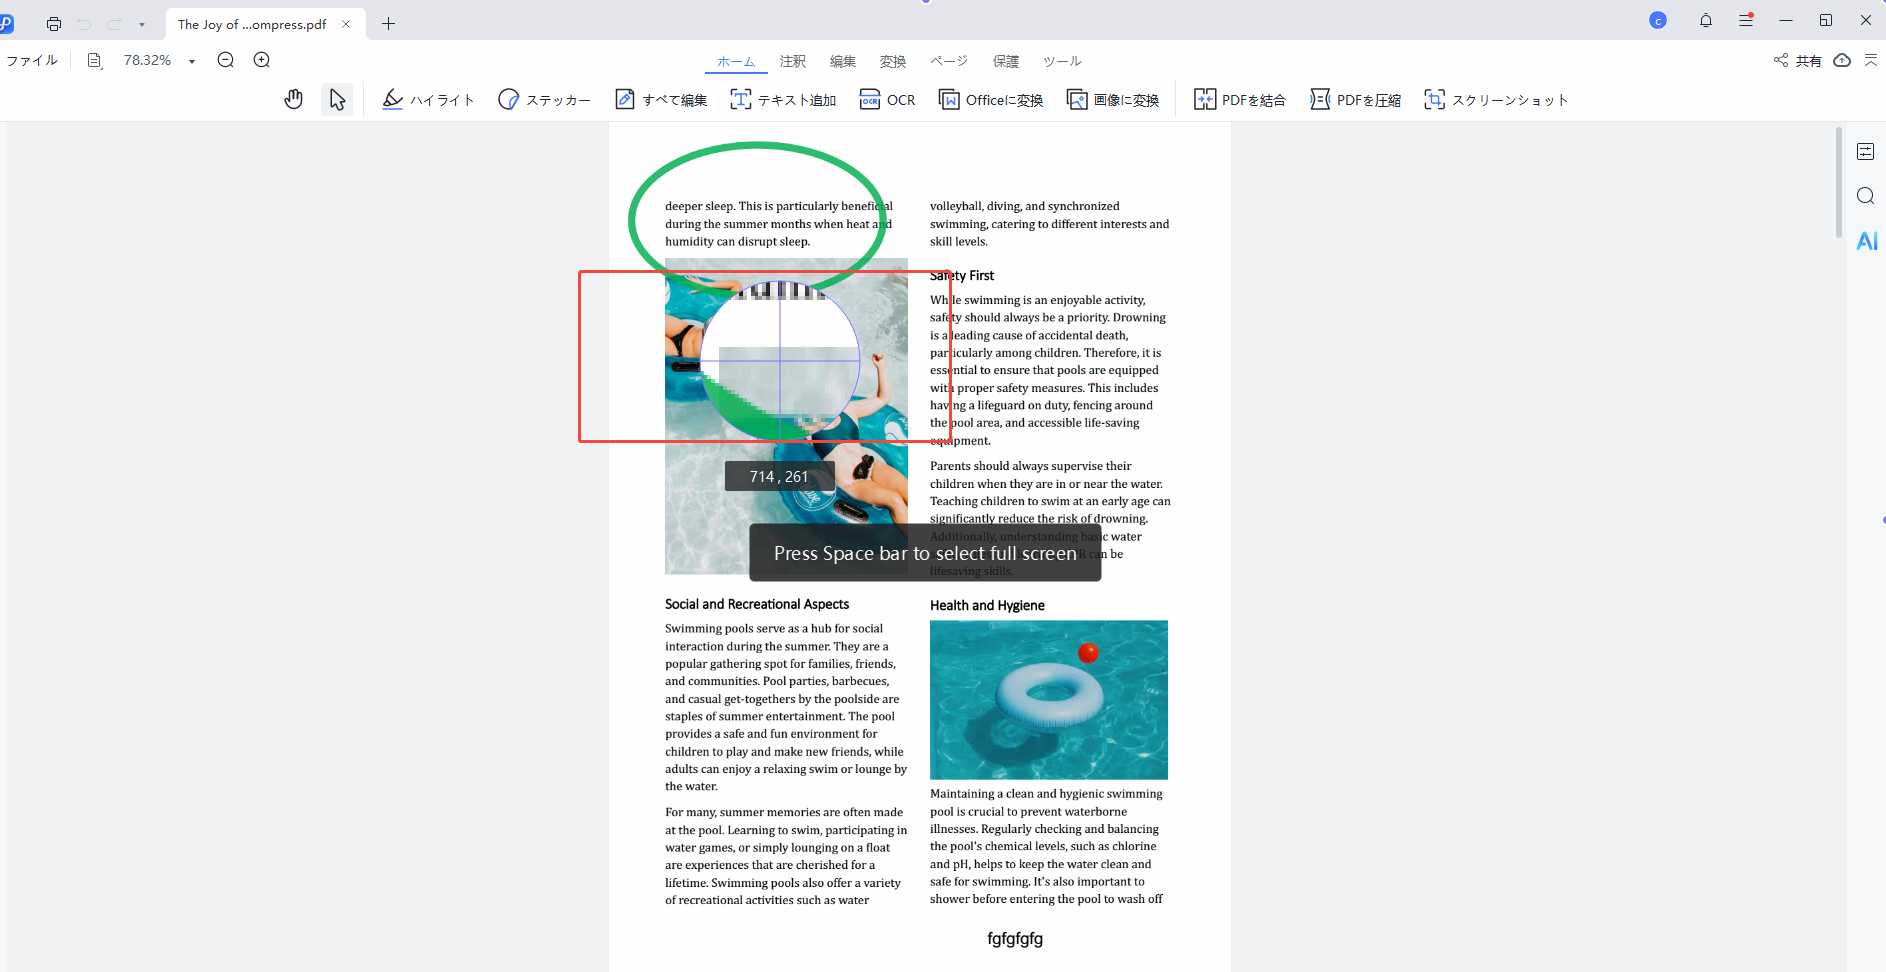Open a new tab with plus button
The image size is (1886, 972).
(x=388, y=24)
